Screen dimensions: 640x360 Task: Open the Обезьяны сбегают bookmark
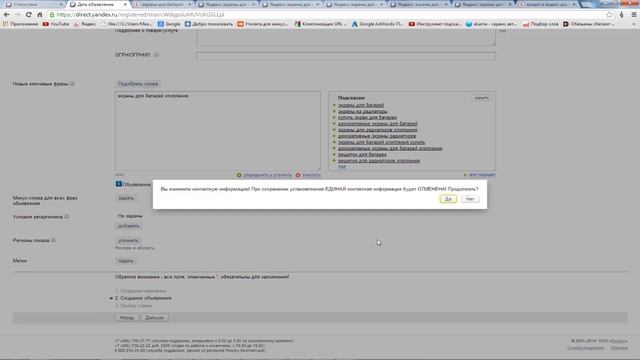tap(589, 24)
